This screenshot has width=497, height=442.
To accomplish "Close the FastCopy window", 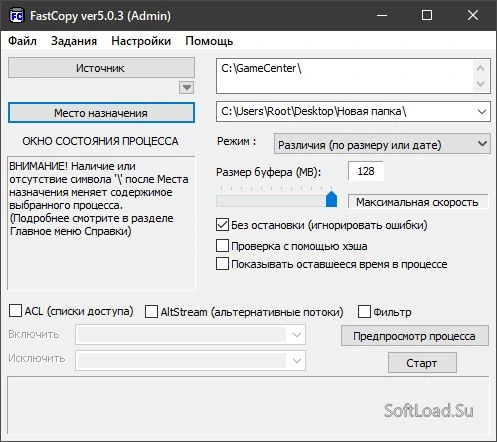I will (x=473, y=15).
